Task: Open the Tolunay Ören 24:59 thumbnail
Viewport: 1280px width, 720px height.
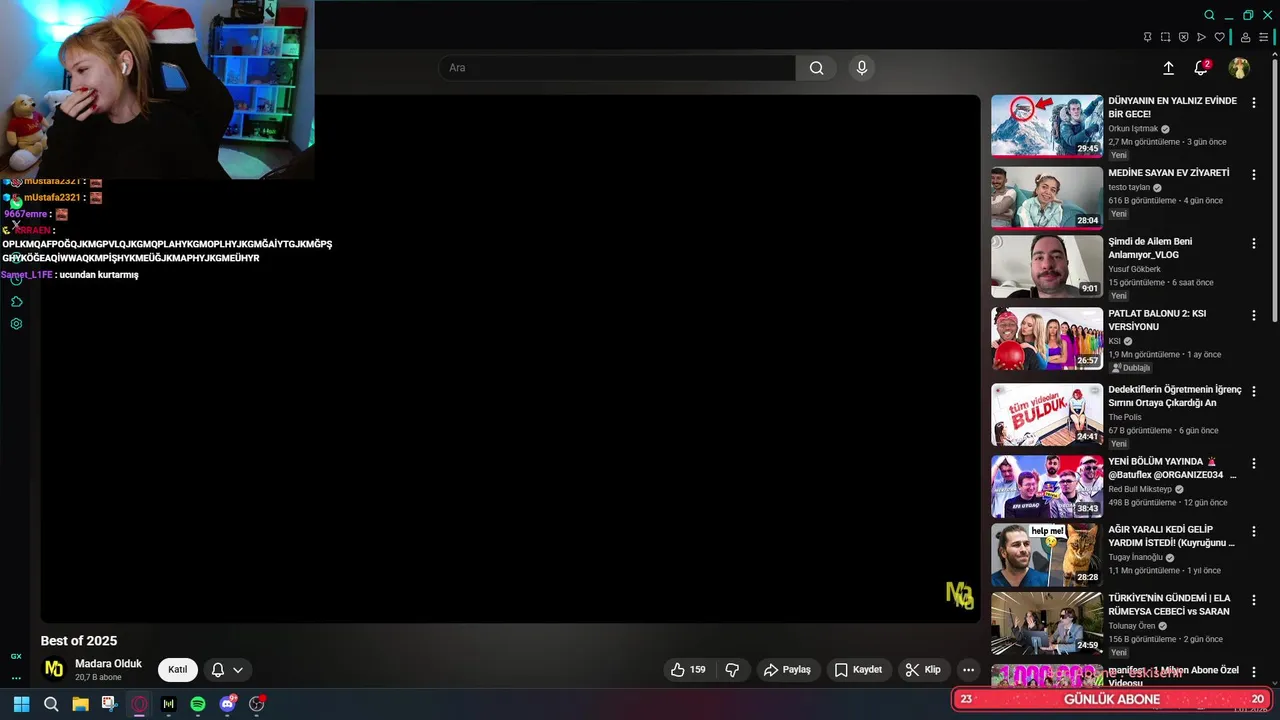Action: point(1047,623)
